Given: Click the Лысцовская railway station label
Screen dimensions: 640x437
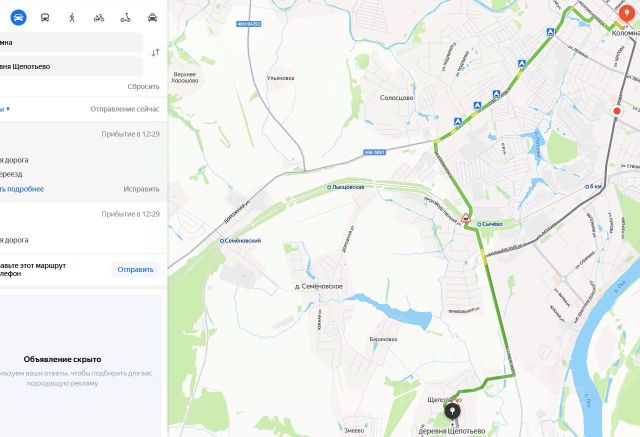Looking at the screenshot, I should click(345, 187).
